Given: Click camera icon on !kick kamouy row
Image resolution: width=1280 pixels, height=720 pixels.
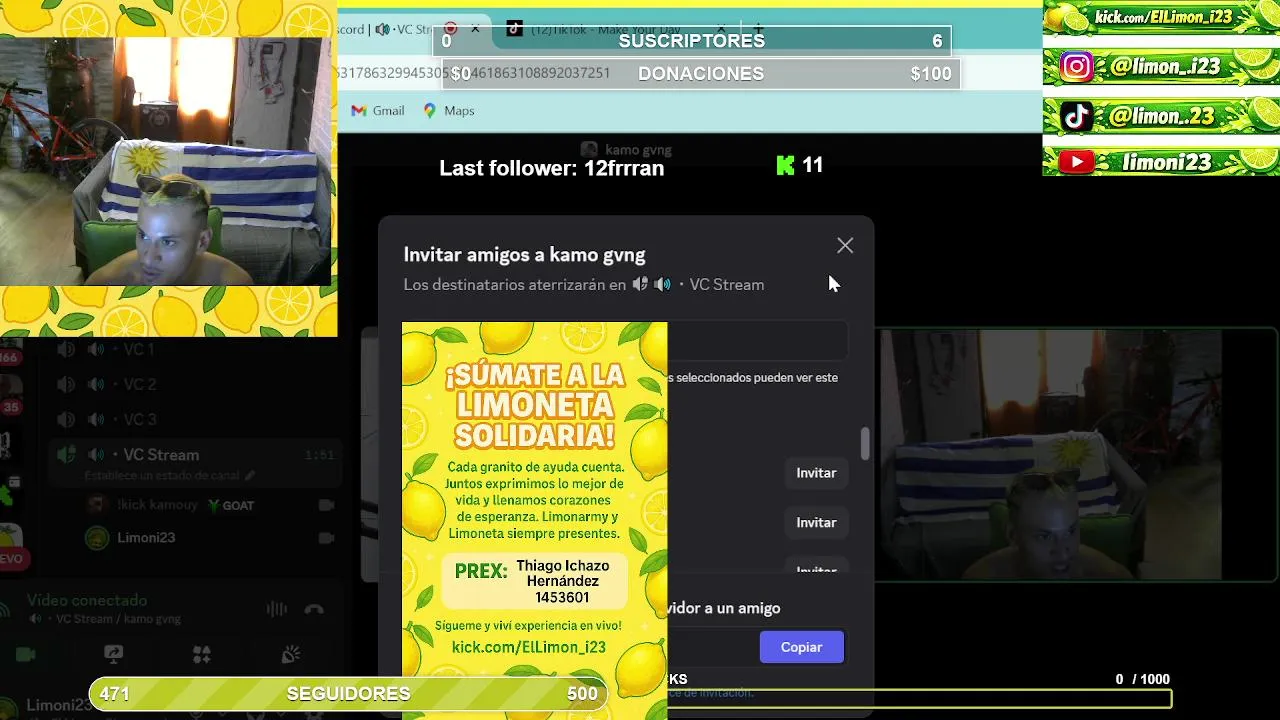Looking at the screenshot, I should pos(326,506).
